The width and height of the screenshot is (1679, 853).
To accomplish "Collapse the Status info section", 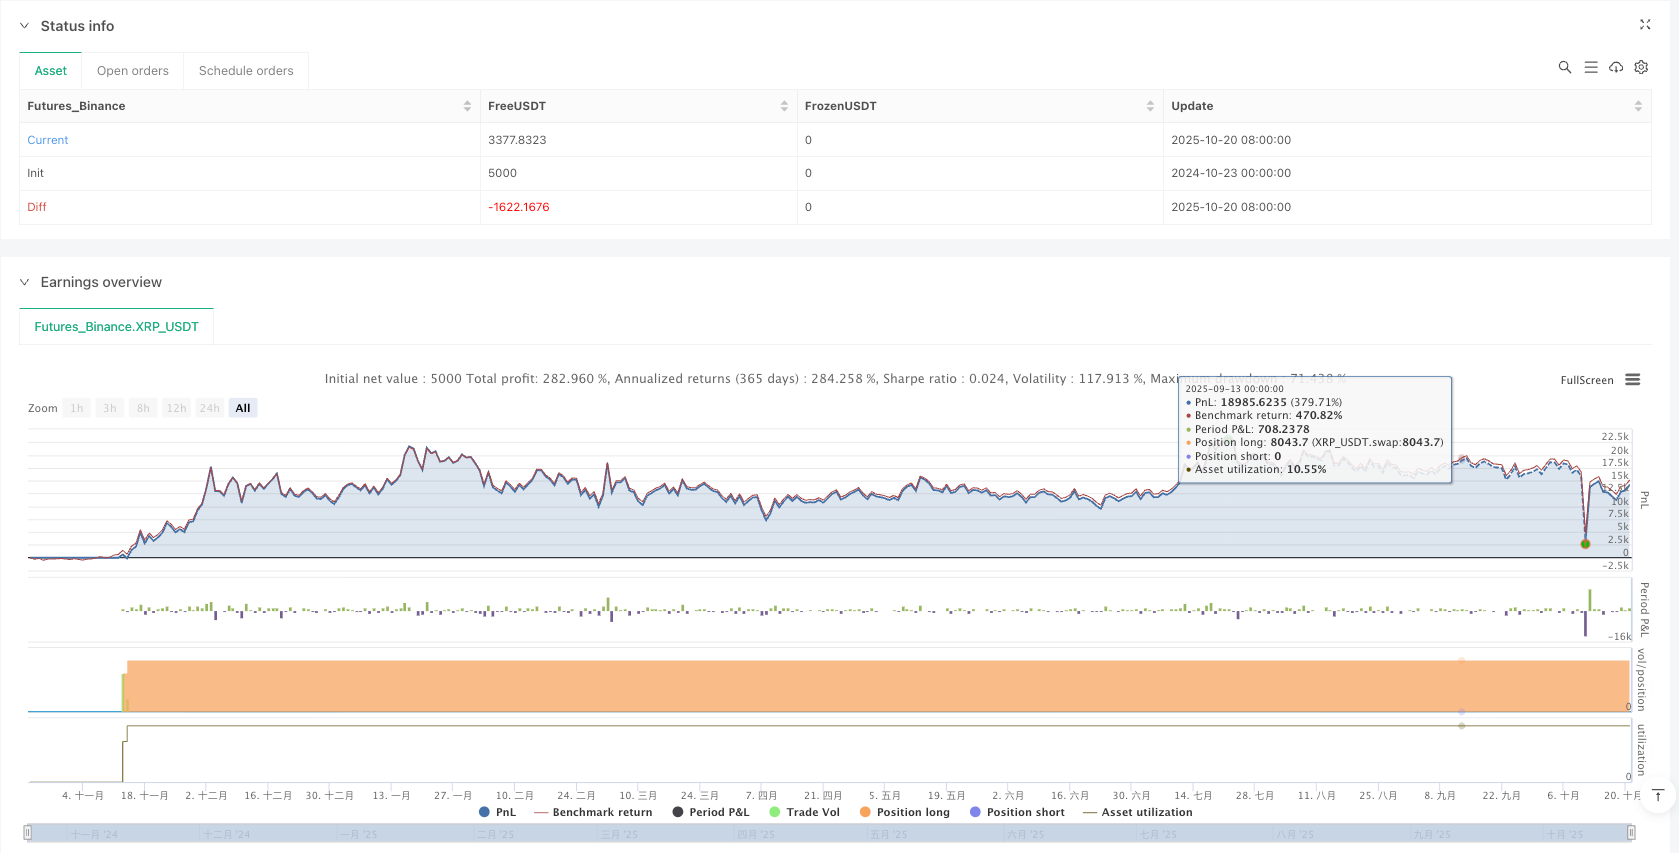I will [25, 26].
